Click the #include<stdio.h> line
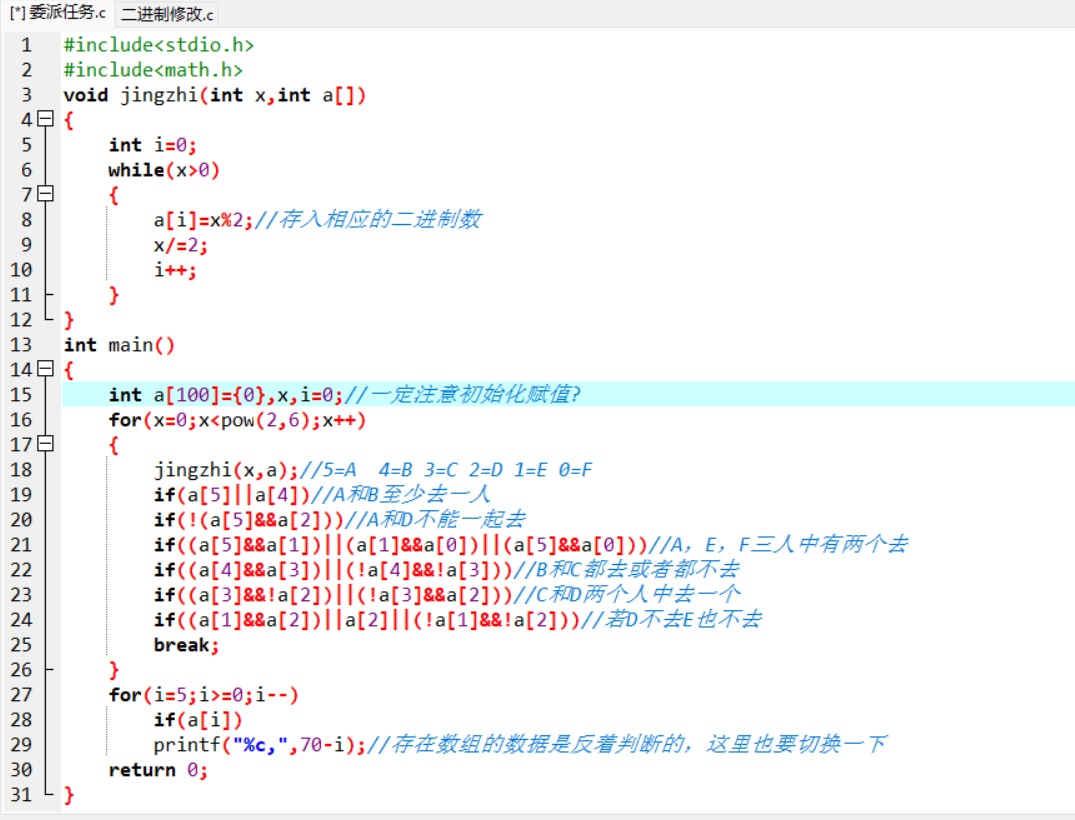The image size is (1075, 820). pyautogui.click(x=158, y=45)
